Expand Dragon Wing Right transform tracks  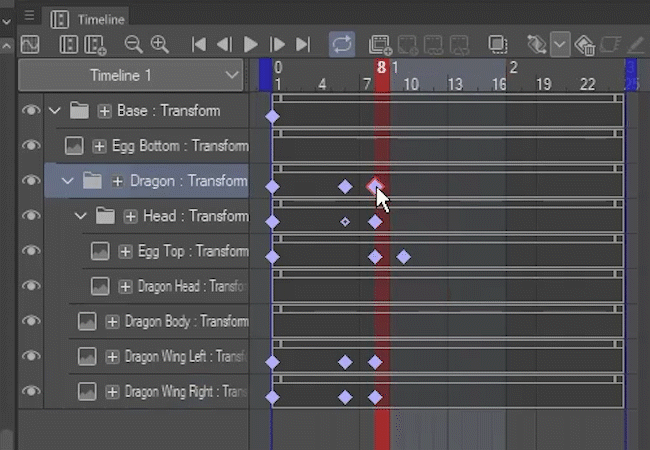pos(112,392)
